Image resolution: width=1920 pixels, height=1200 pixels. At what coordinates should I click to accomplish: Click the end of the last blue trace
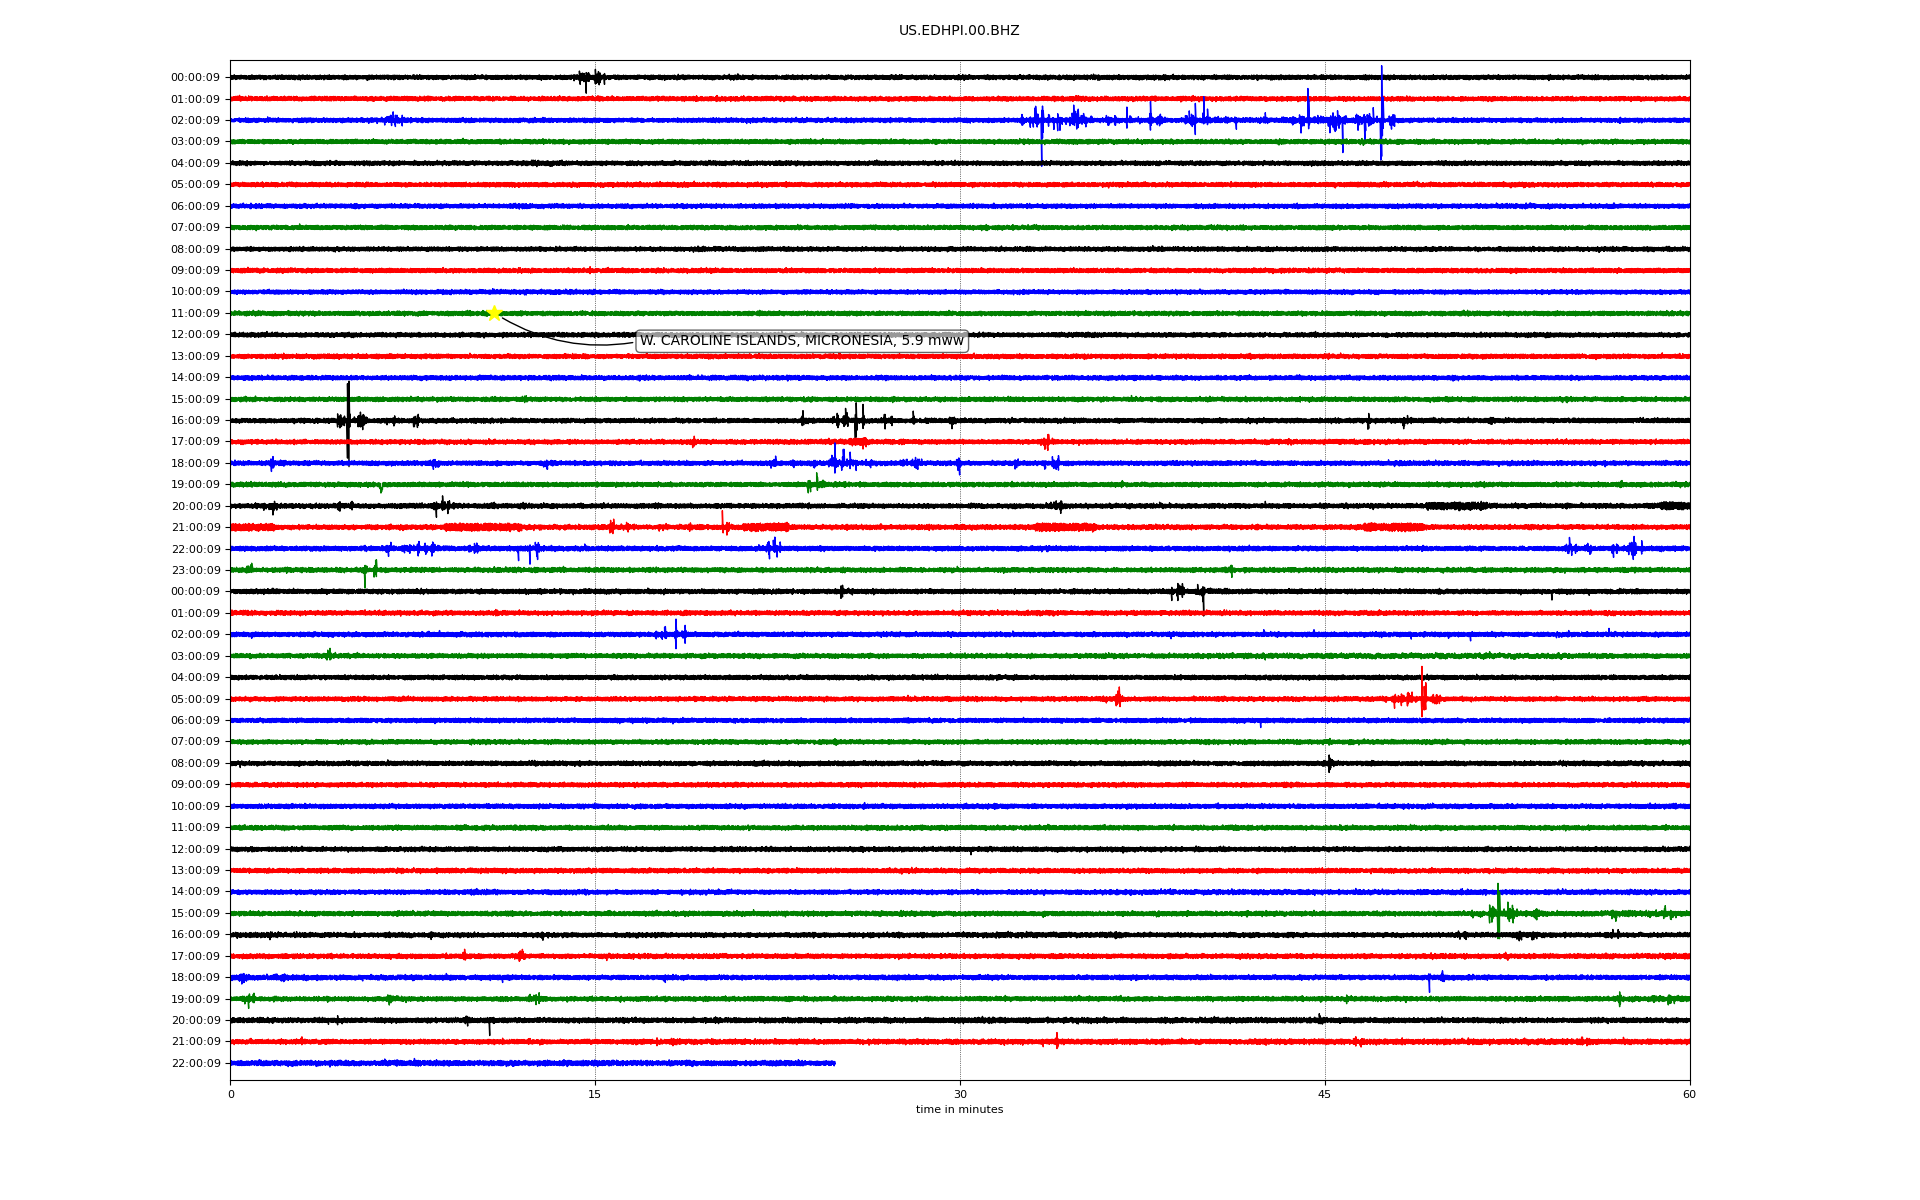click(834, 1063)
